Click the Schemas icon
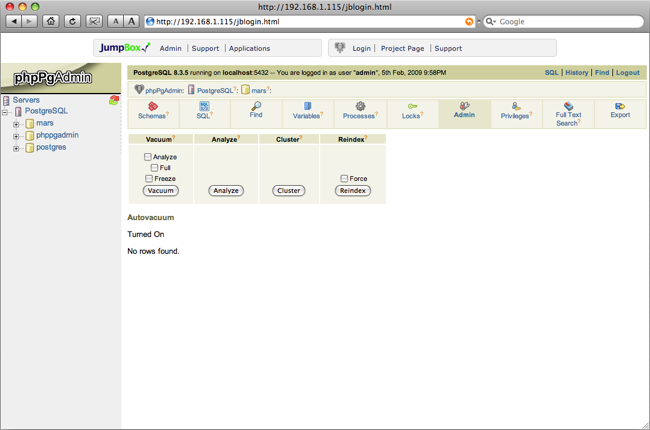 153,106
